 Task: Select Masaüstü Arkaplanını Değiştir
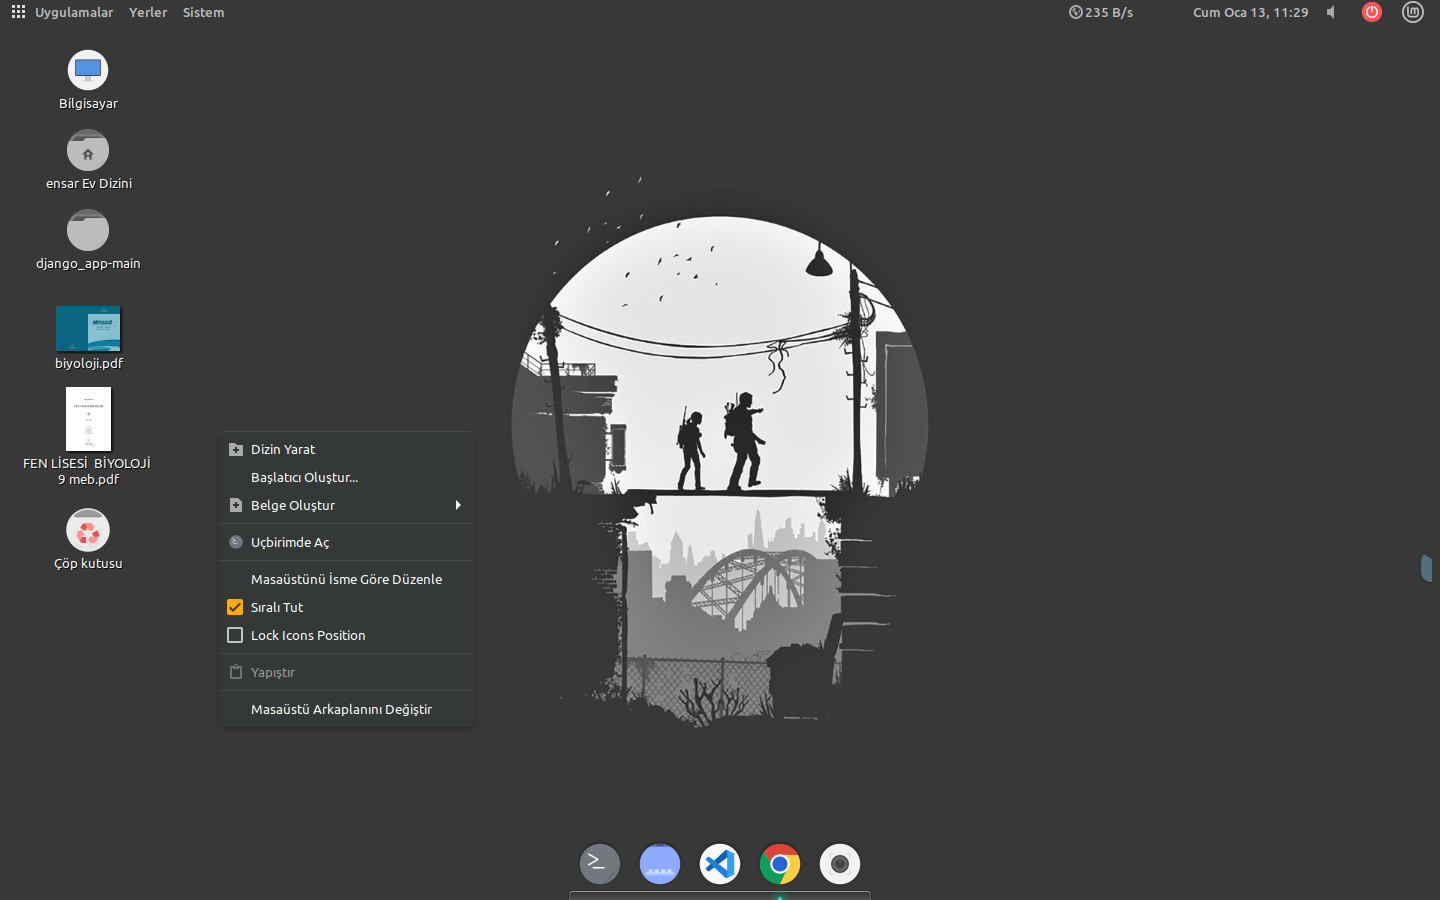(x=346, y=709)
